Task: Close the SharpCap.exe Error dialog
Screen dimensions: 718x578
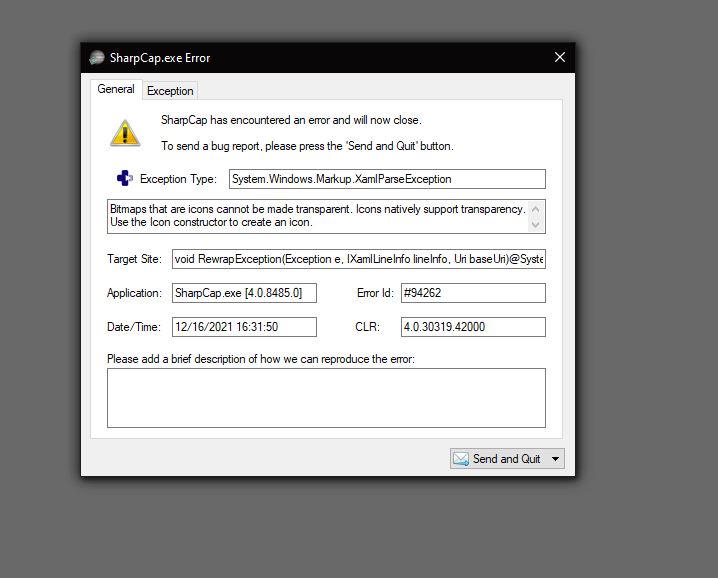Action: click(x=560, y=57)
